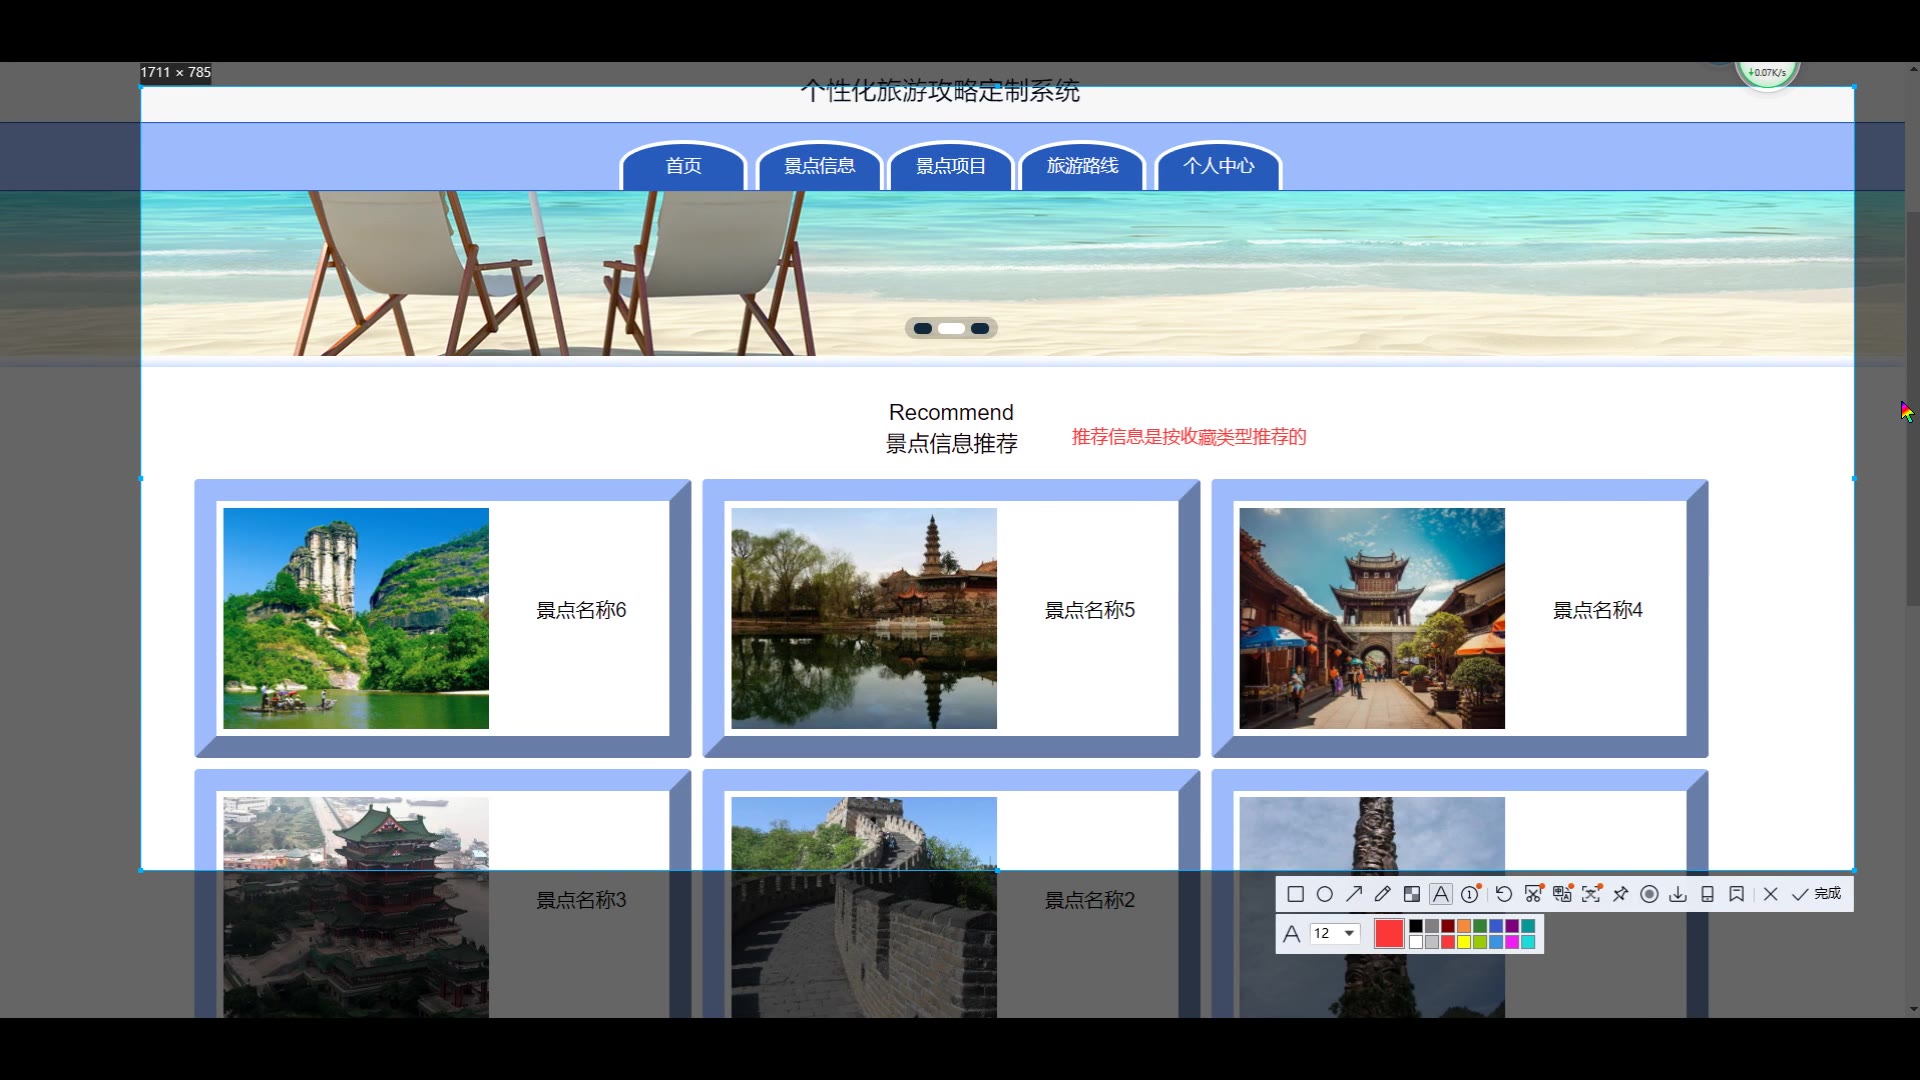Select the text annotation tool
The width and height of the screenshot is (1920, 1080).
tap(1441, 894)
